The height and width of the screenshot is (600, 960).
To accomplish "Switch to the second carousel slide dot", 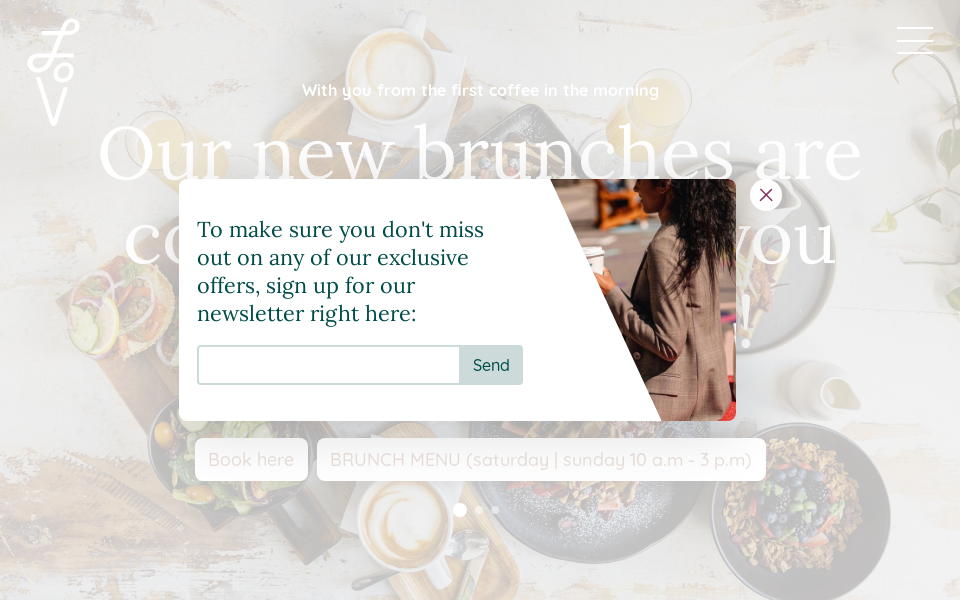I will [479, 509].
